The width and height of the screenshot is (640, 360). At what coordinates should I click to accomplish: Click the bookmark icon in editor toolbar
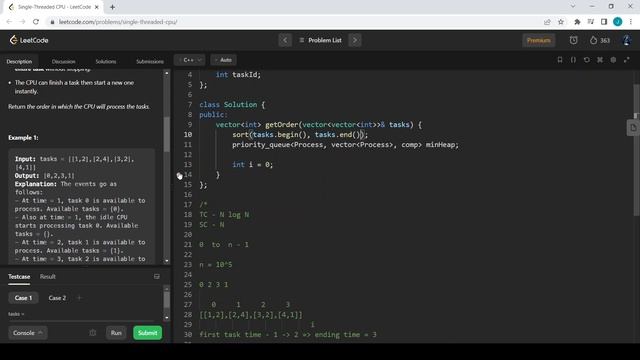pyautogui.click(x=560, y=60)
